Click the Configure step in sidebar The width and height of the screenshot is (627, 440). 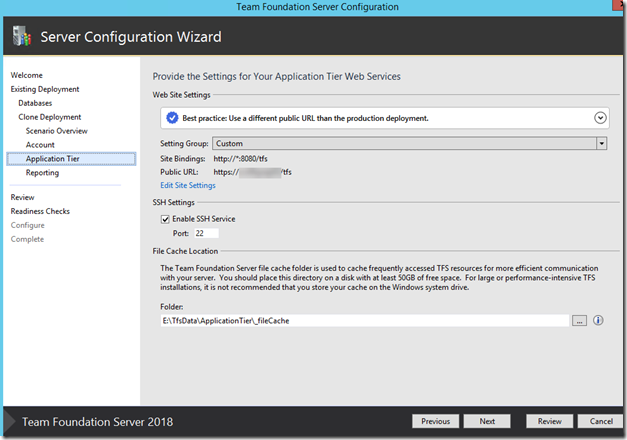28,225
